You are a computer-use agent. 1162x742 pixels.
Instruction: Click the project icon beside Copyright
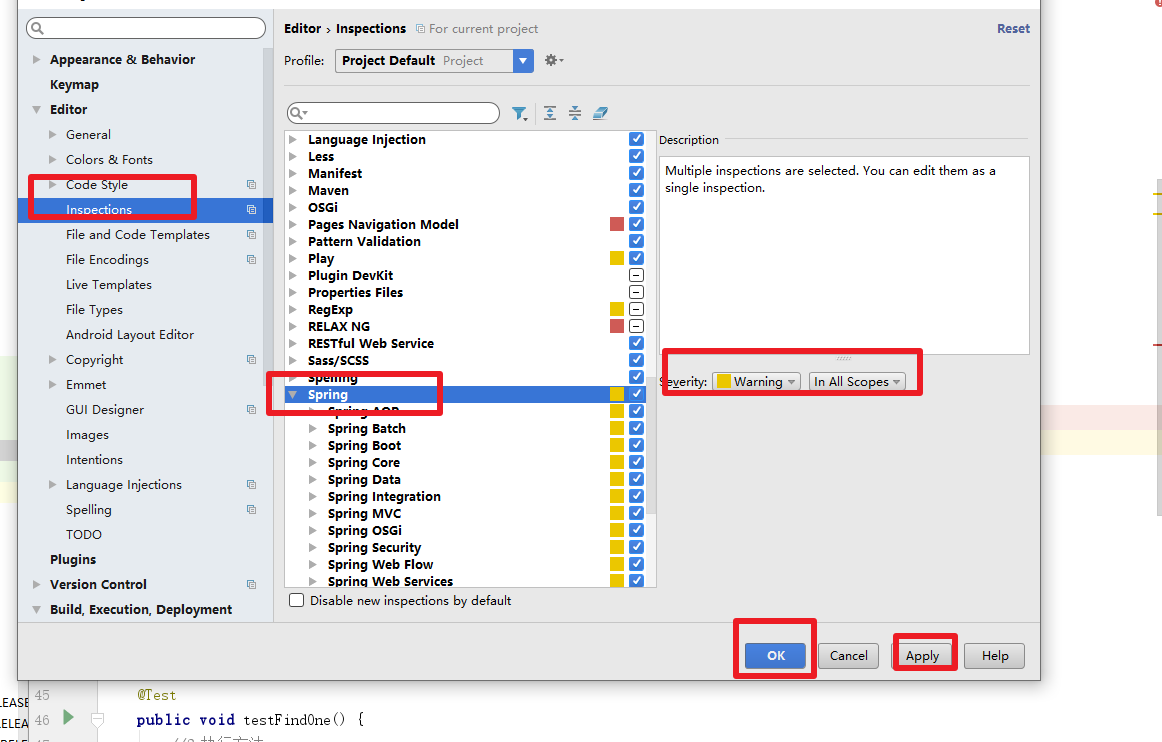tap(251, 360)
